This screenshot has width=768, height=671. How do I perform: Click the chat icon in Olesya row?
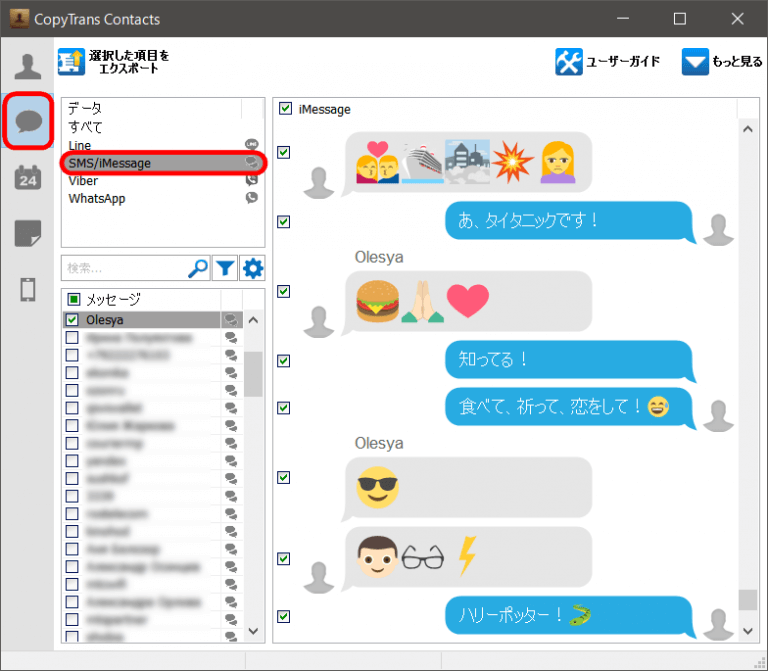231,320
